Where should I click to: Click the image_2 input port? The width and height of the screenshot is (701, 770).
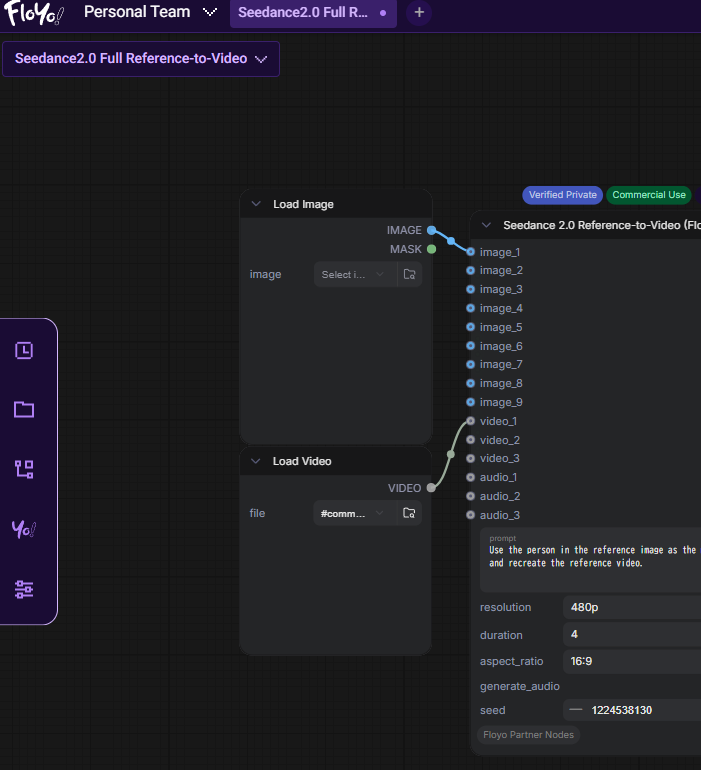[x=471, y=271]
